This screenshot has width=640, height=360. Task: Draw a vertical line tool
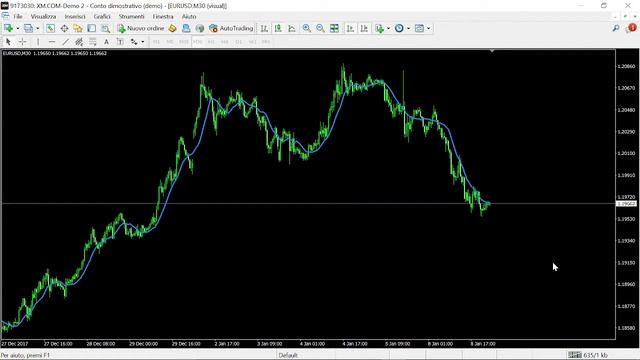point(38,42)
